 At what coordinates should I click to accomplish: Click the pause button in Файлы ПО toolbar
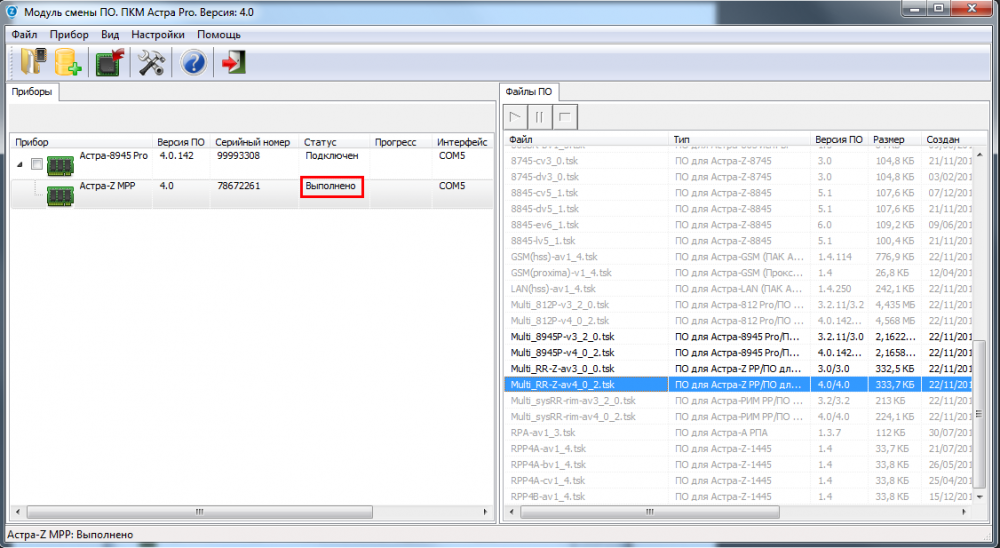tap(540, 117)
